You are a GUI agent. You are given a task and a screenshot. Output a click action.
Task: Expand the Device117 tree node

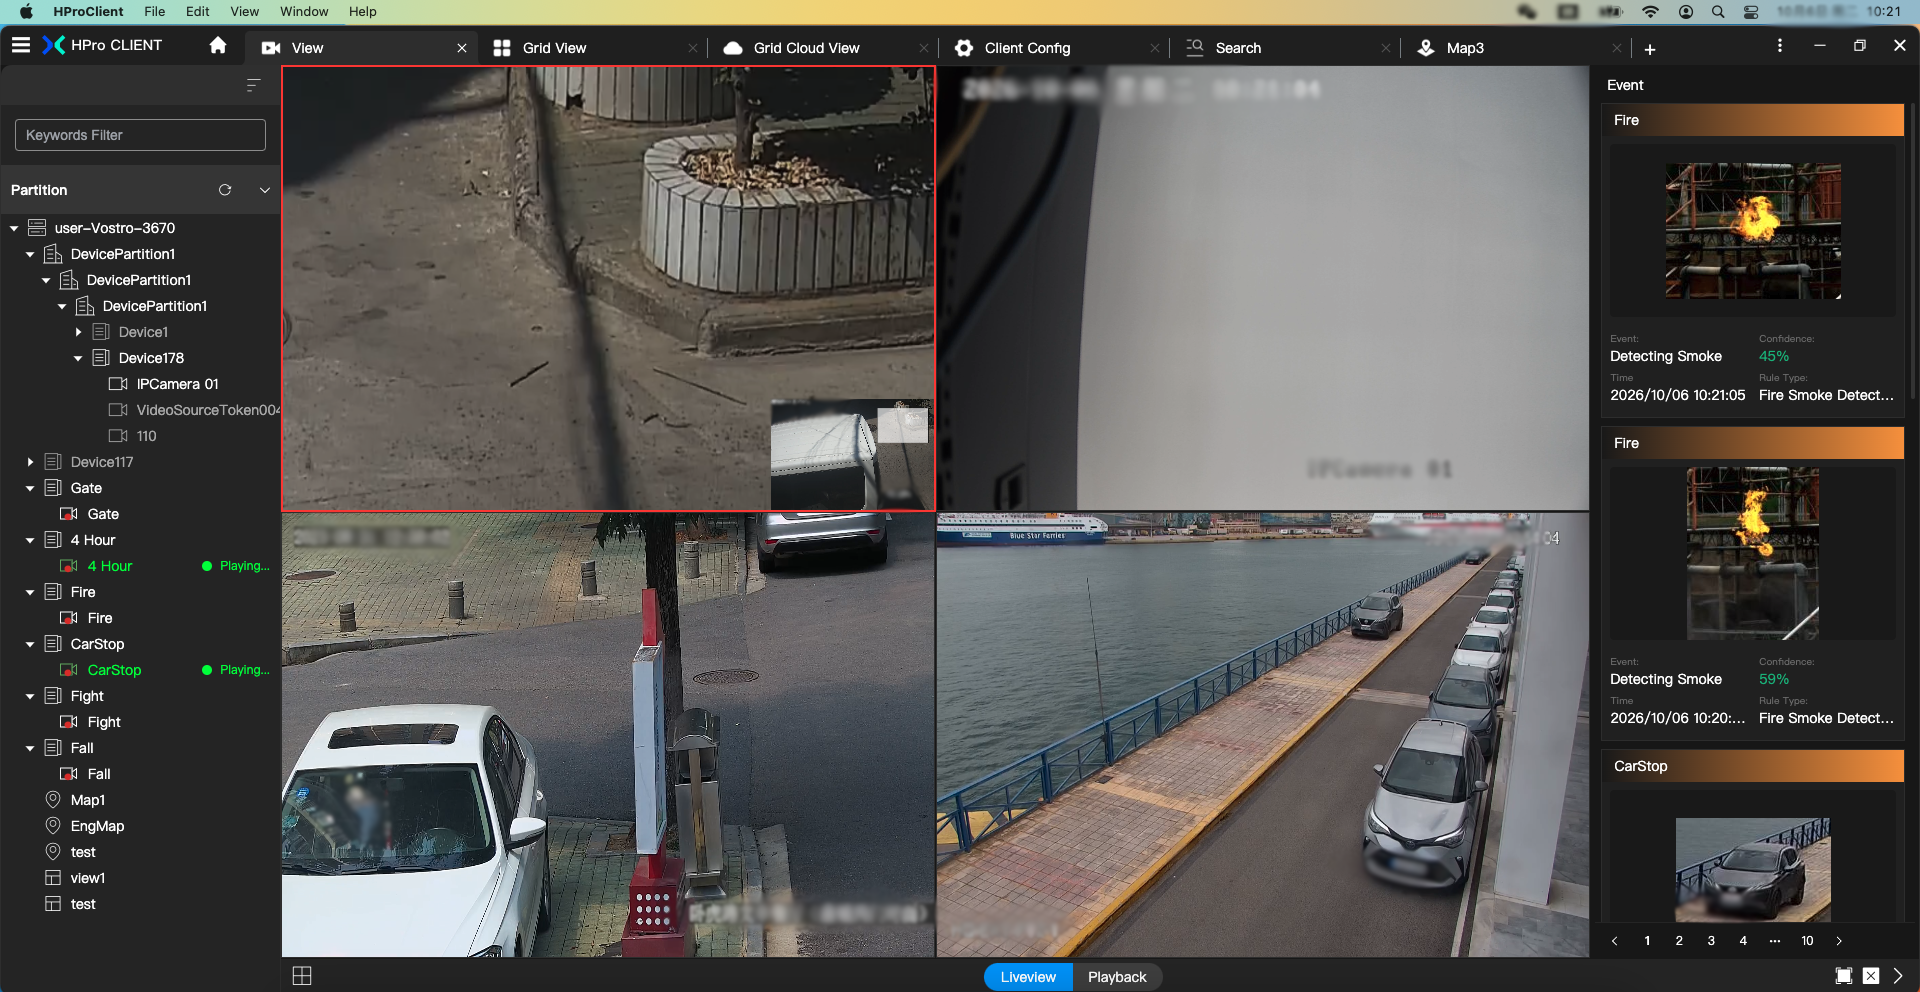[30, 462]
